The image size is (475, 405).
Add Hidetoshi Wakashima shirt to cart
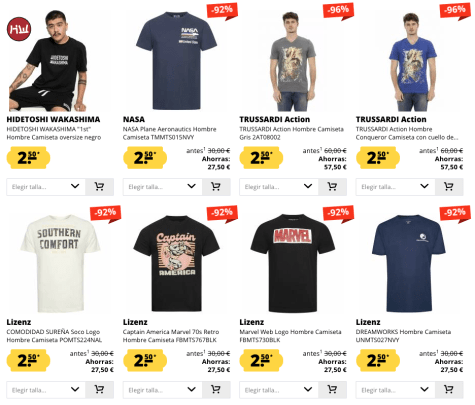pyautogui.click(x=99, y=187)
